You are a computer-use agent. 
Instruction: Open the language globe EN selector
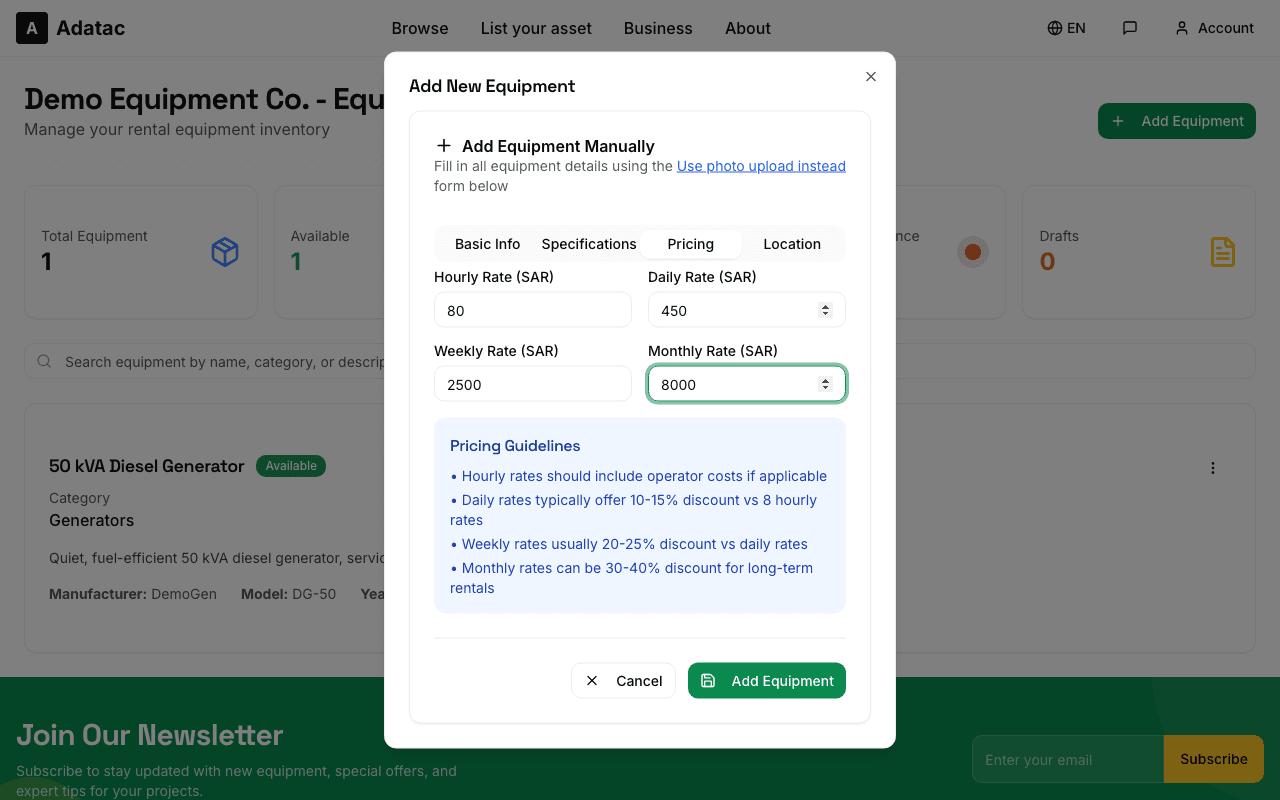(1066, 28)
